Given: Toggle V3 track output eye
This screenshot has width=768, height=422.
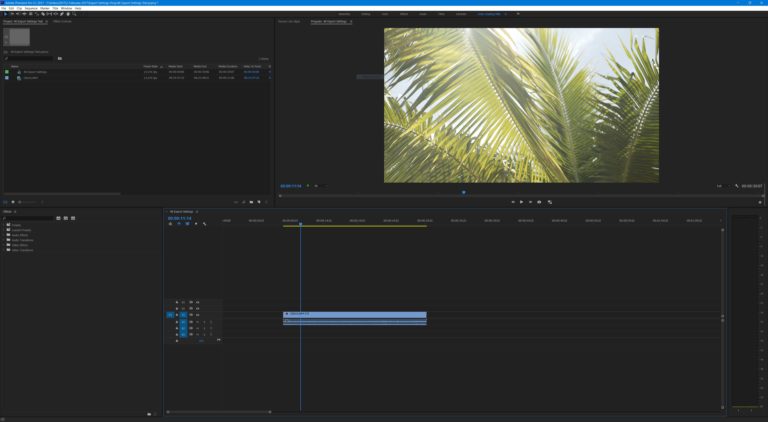Looking at the screenshot, I should click(x=197, y=302).
